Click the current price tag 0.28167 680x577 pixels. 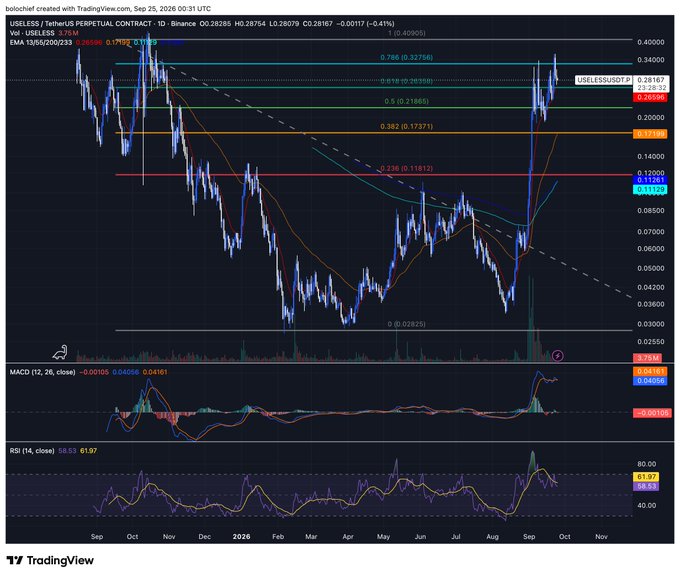[x=651, y=80]
